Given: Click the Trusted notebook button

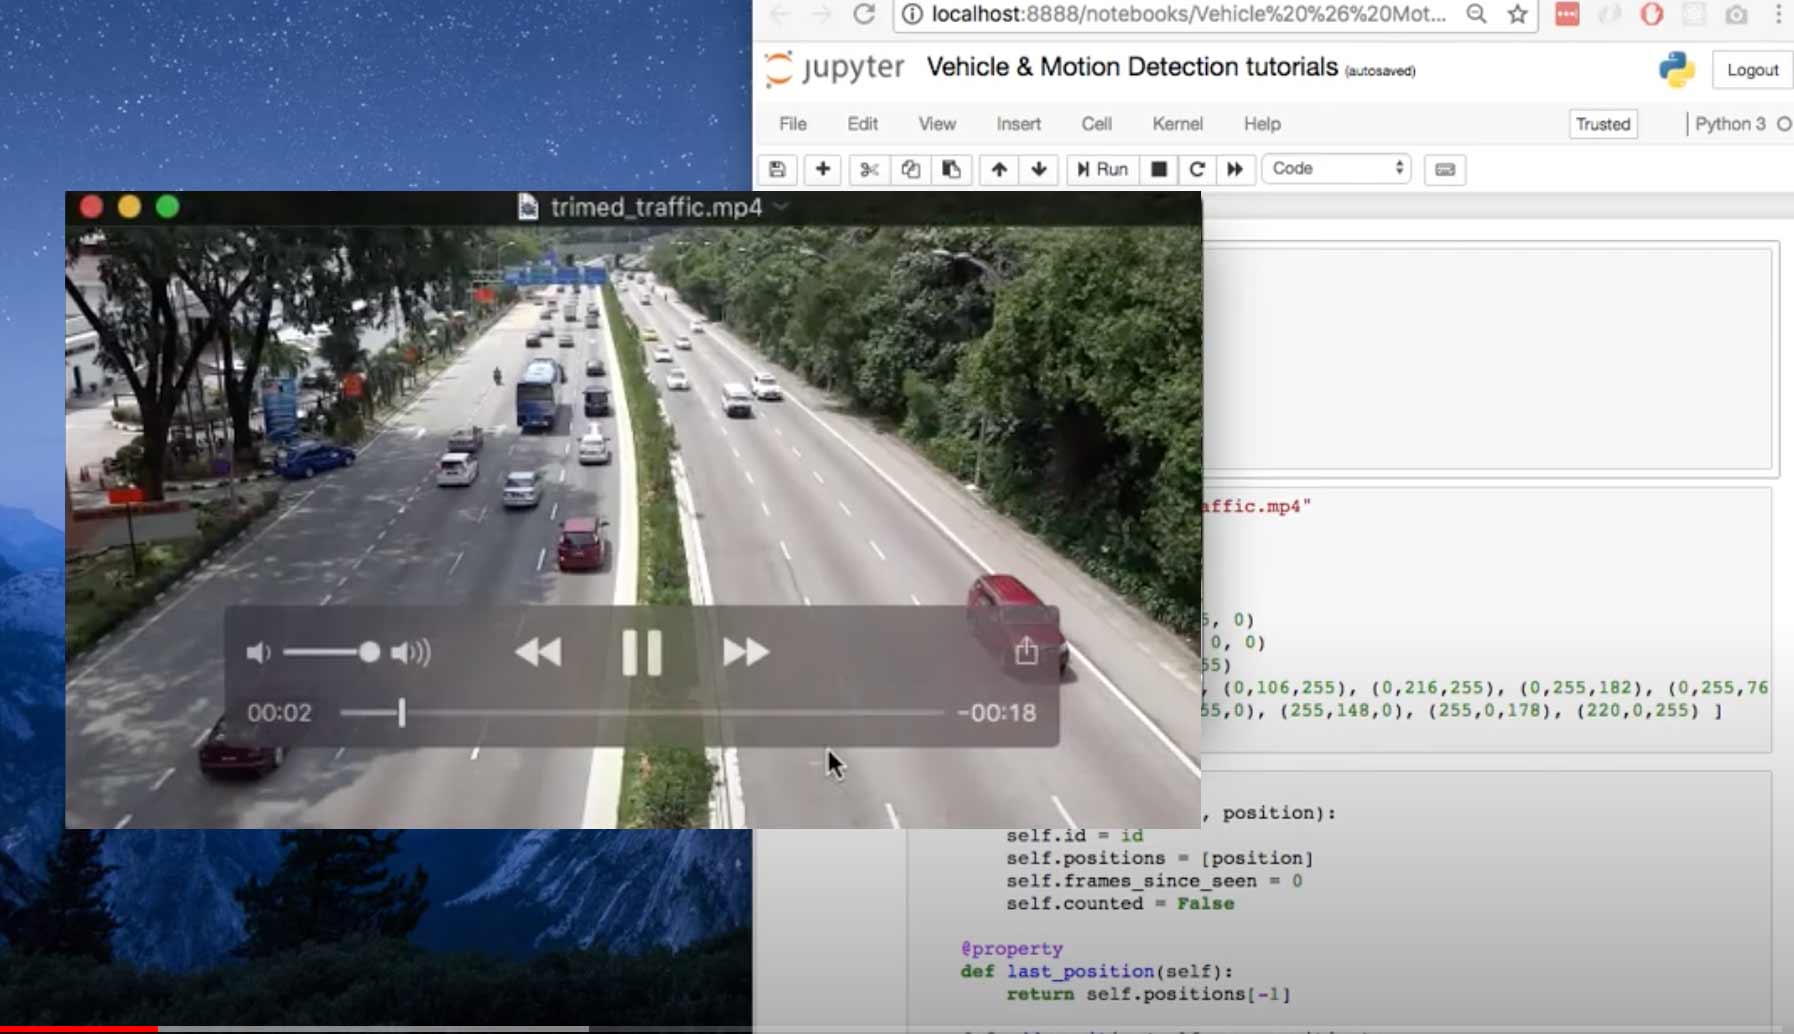Looking at the screenshot, I should [x=1603, y=124].
